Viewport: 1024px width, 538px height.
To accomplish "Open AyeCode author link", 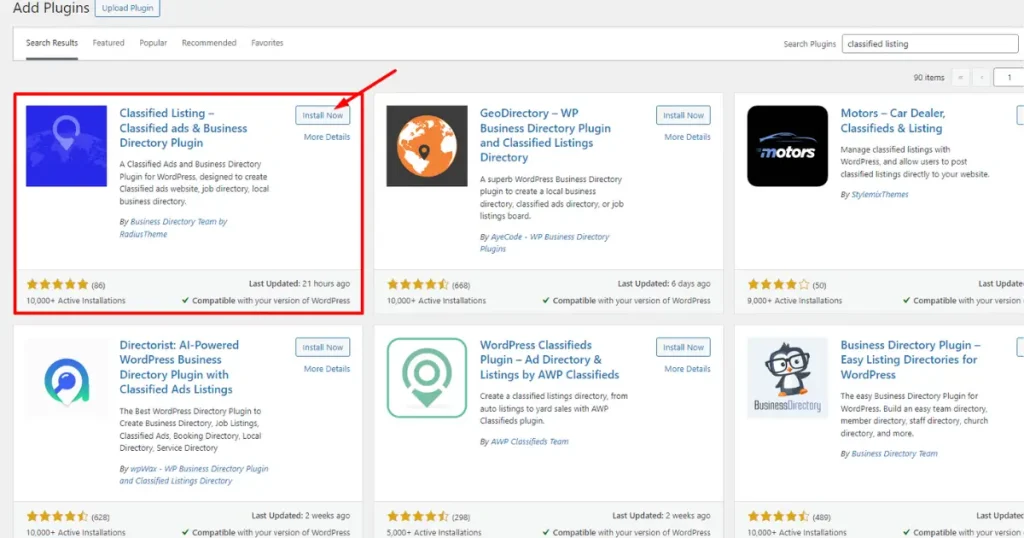I will 544,243.
